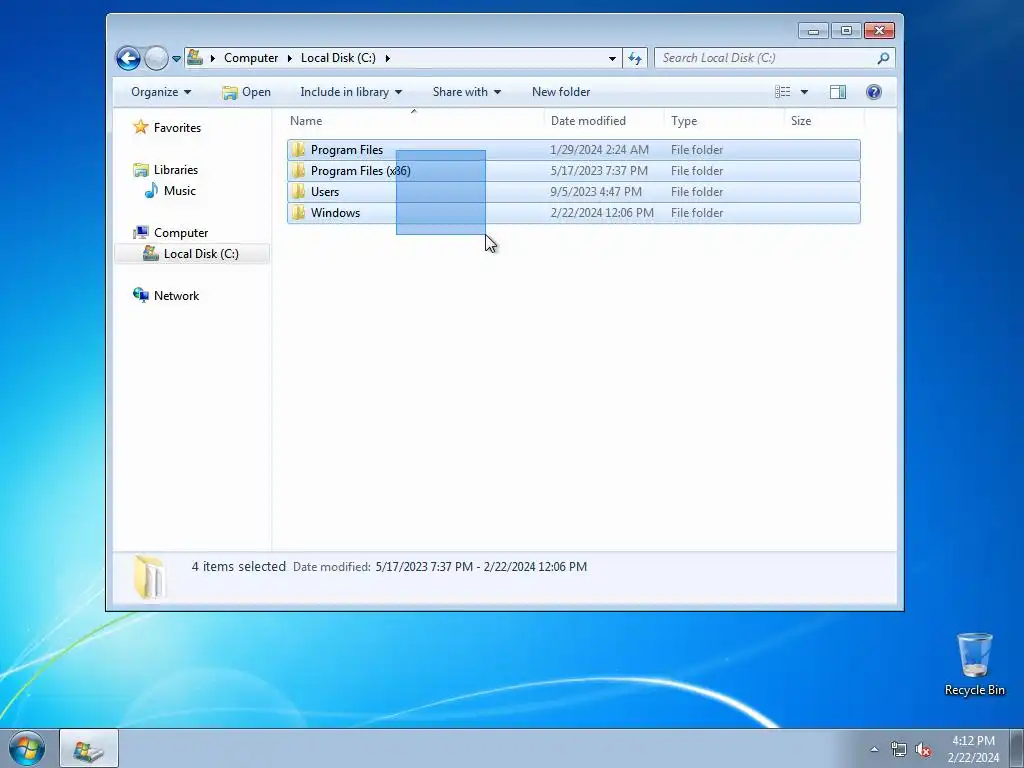Click the Network icon in navigation pane
The width and height of the screenshot is (1024, 768).
click(x=140, y=295)
